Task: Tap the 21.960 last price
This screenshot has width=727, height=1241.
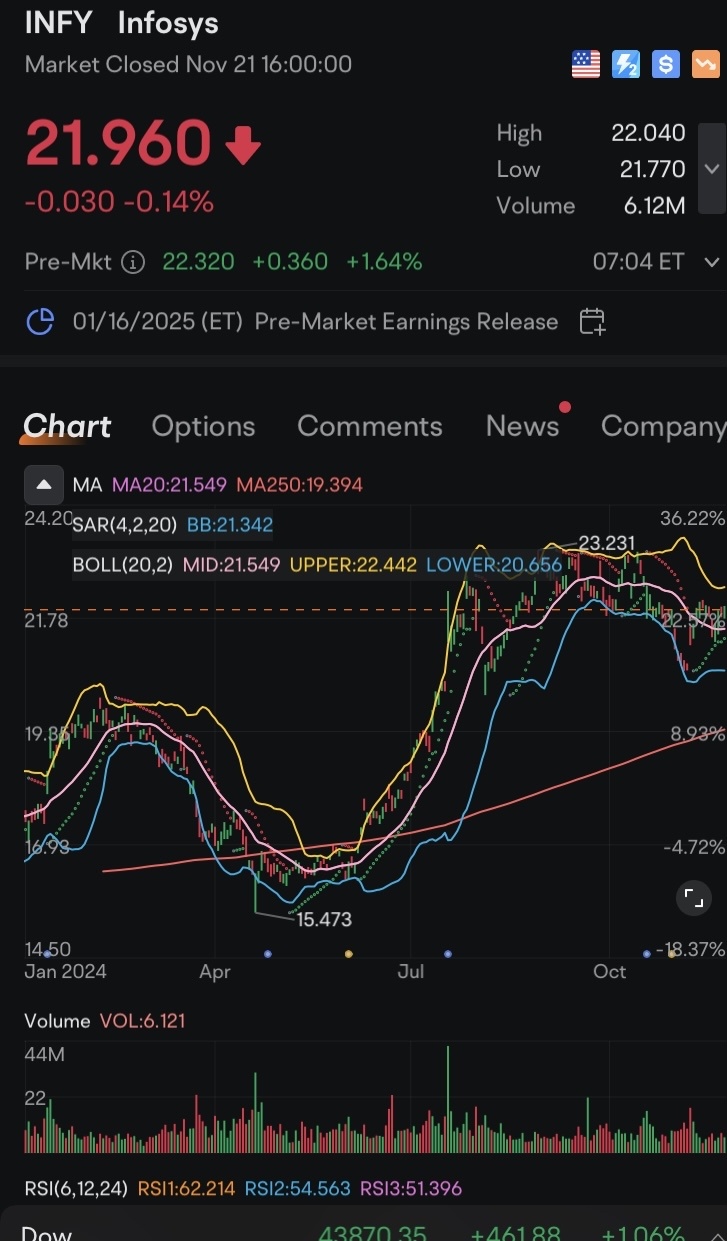Action: click(x=118, y=145)
